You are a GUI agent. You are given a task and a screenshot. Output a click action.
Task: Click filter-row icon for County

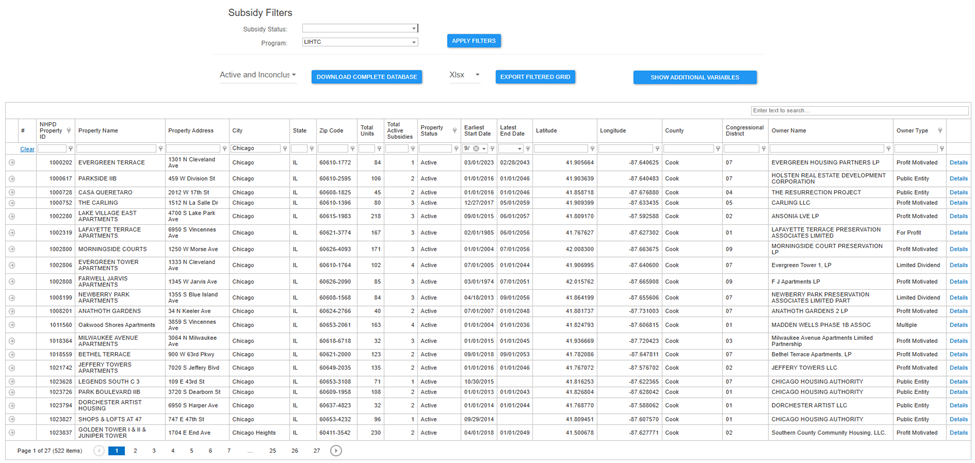pos(718,149)
